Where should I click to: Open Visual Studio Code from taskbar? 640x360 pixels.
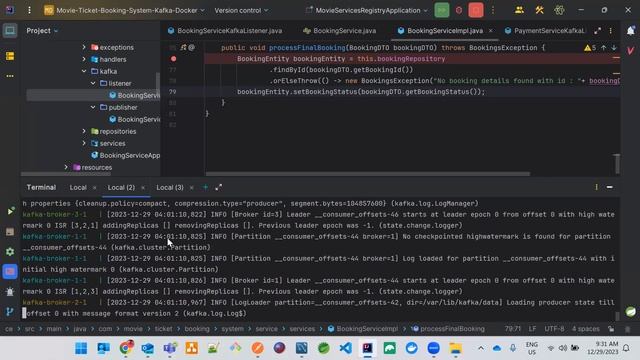[x=345, y=348]
